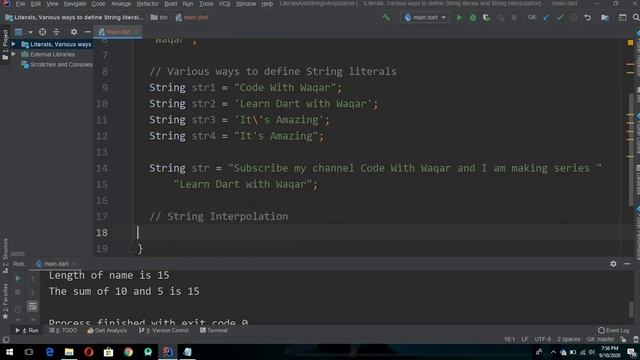Click the collapse all icon in Project panel
Screen dimensions: 640x360
pos(56,32)
